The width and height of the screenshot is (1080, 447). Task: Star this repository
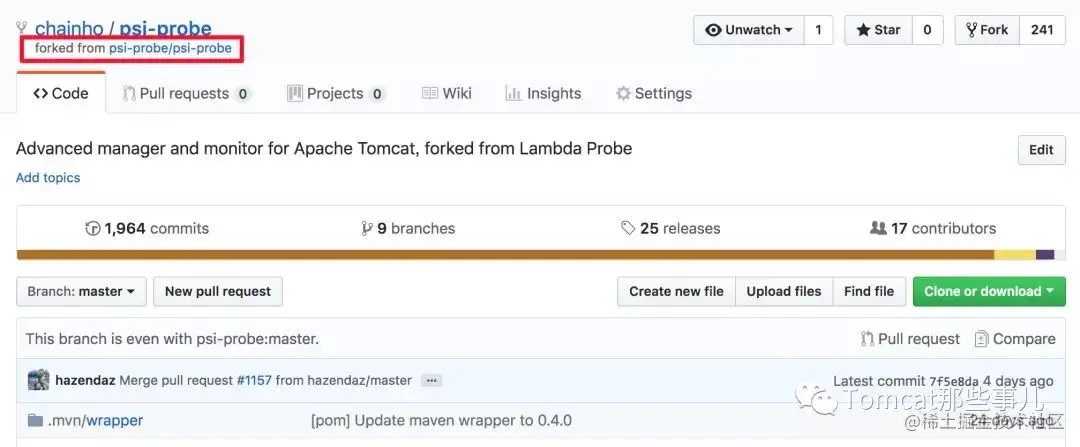(x=877, y=30)
